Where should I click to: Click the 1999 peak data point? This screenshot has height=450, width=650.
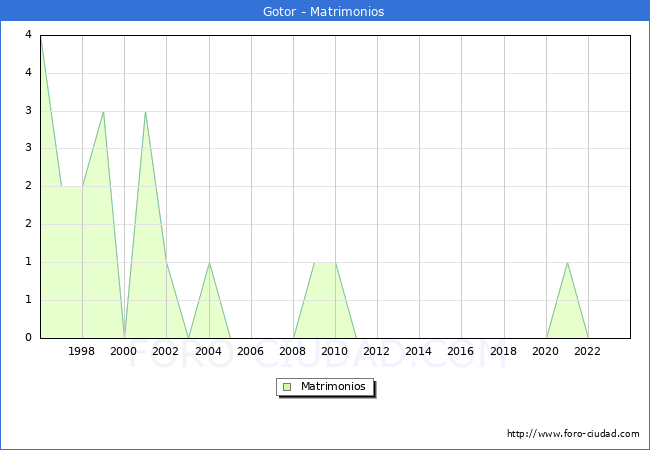103,112
